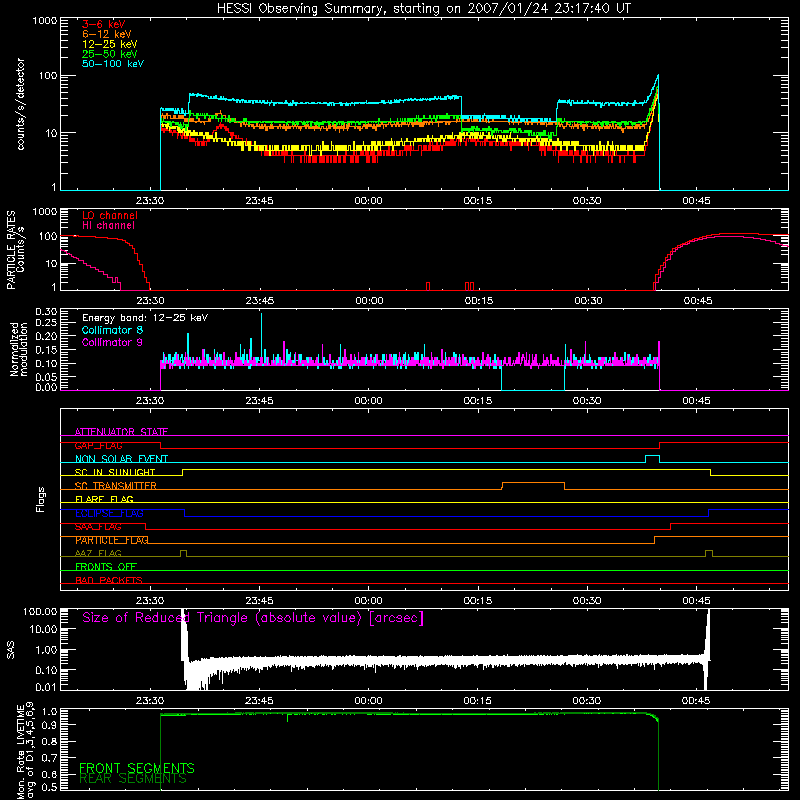Click the Normalized modulation axis title

[18, 349]
